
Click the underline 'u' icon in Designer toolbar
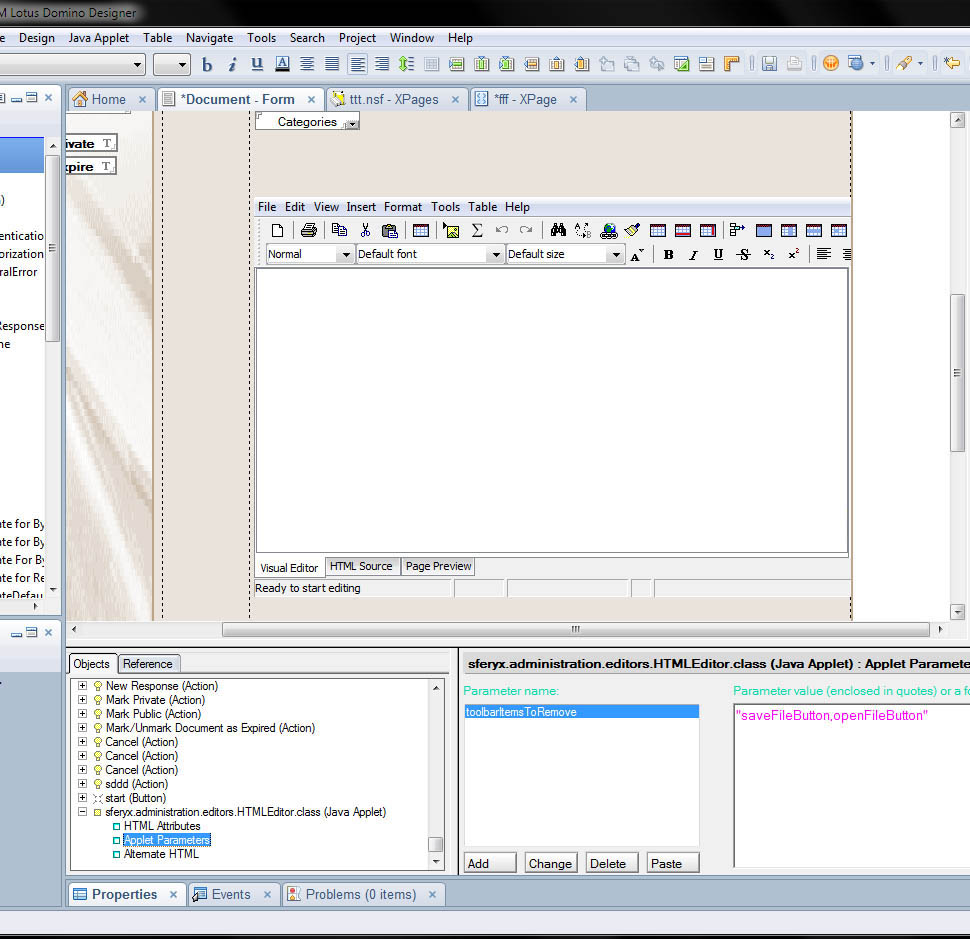[x=257, y=64]
